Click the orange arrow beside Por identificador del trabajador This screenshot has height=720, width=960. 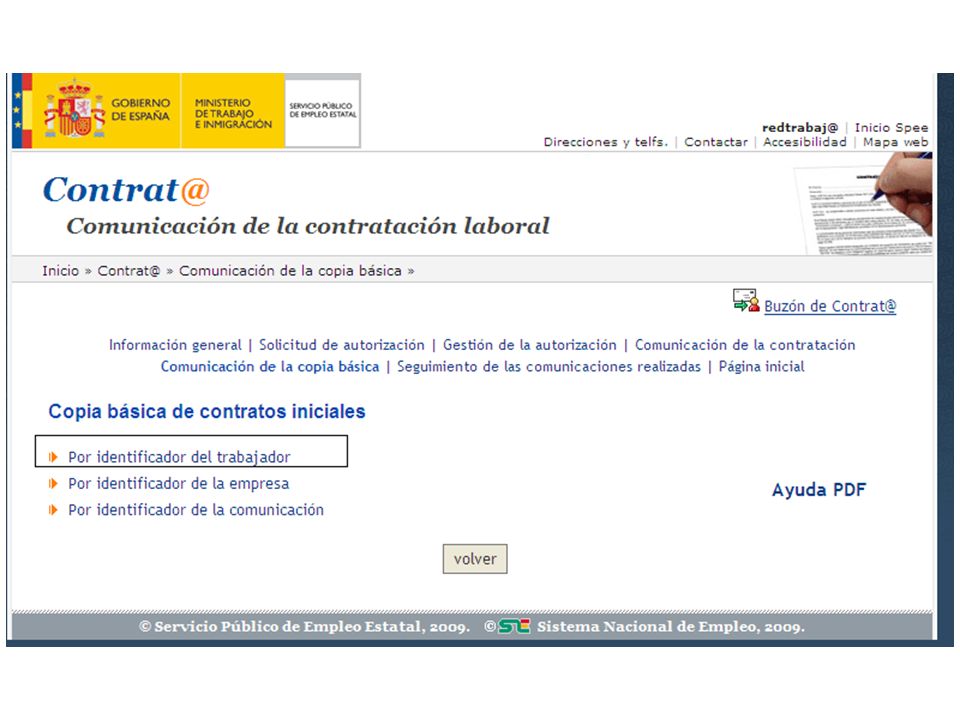tap(53, 457)
